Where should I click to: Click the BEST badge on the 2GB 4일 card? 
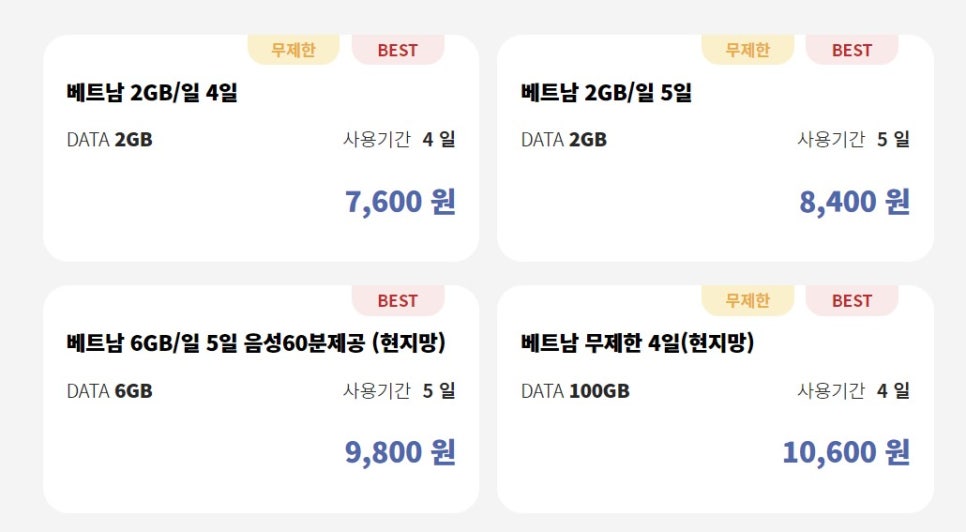tap(398, 49)
